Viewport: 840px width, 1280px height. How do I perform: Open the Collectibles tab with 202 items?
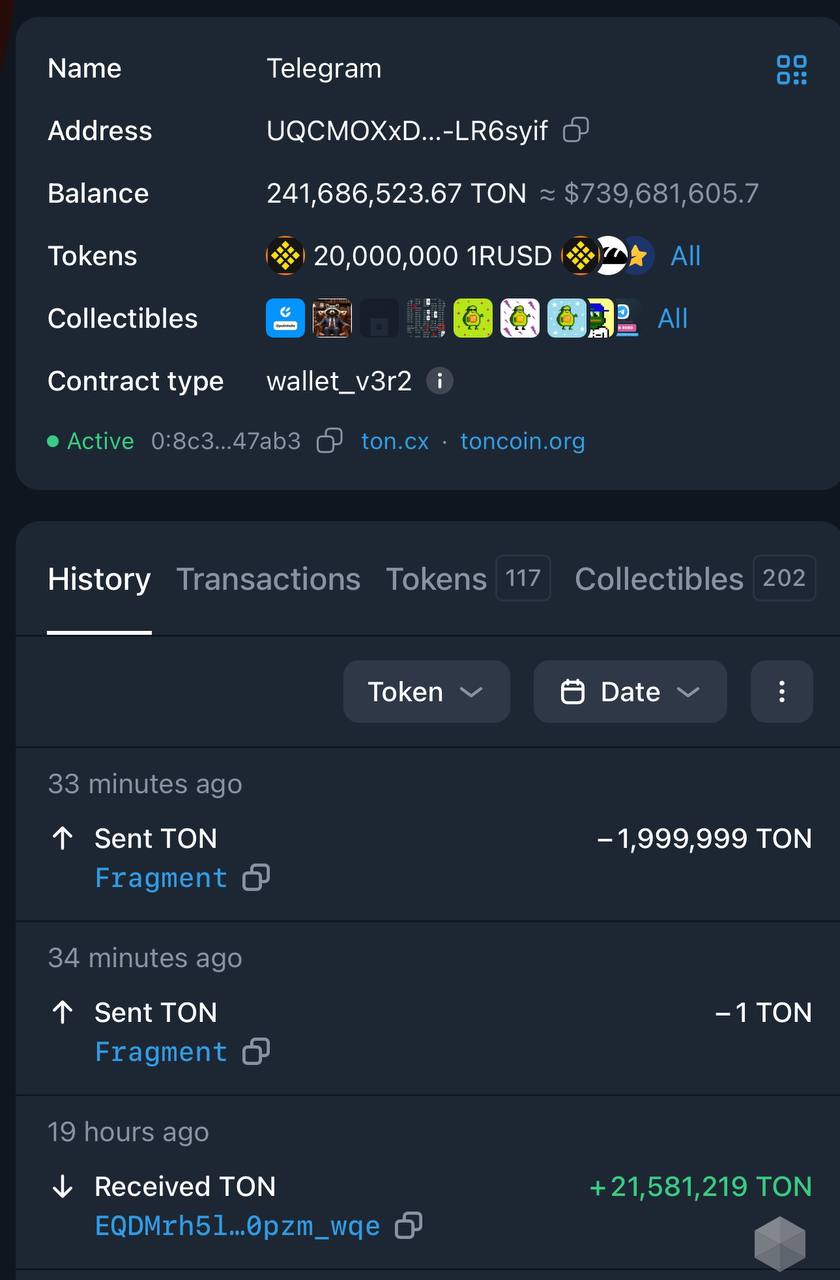click(695, 579)
